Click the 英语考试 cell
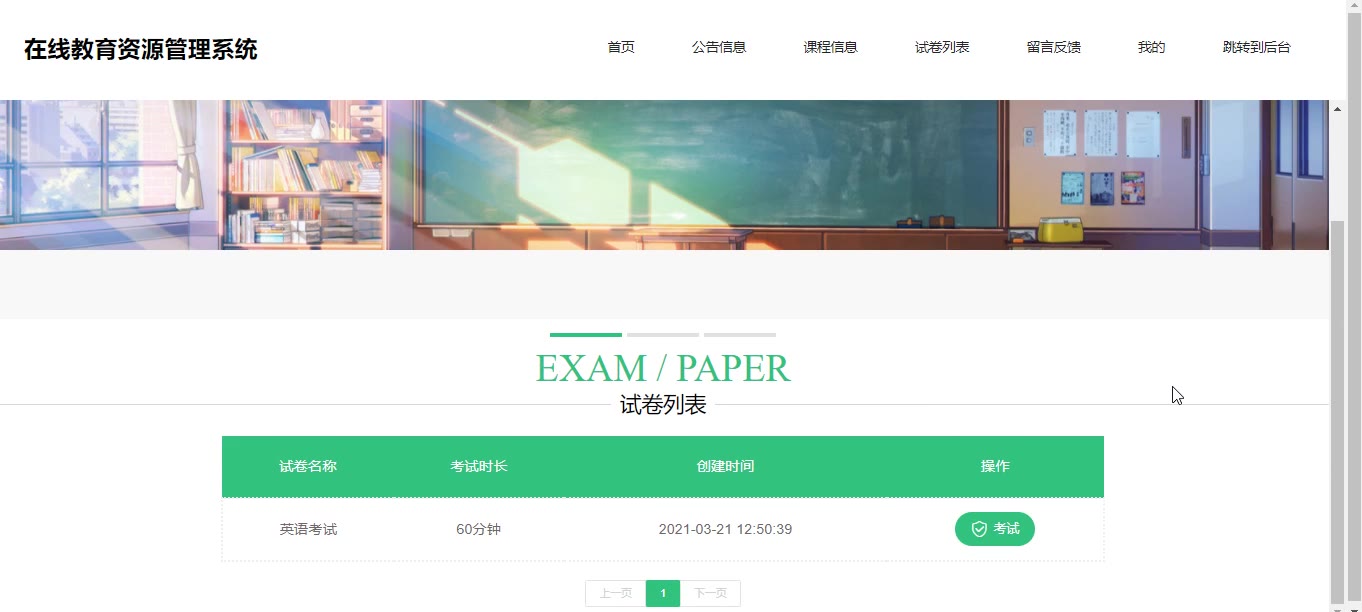The width and height of the screenshot is (1362, 612). [x=308, y=529]
